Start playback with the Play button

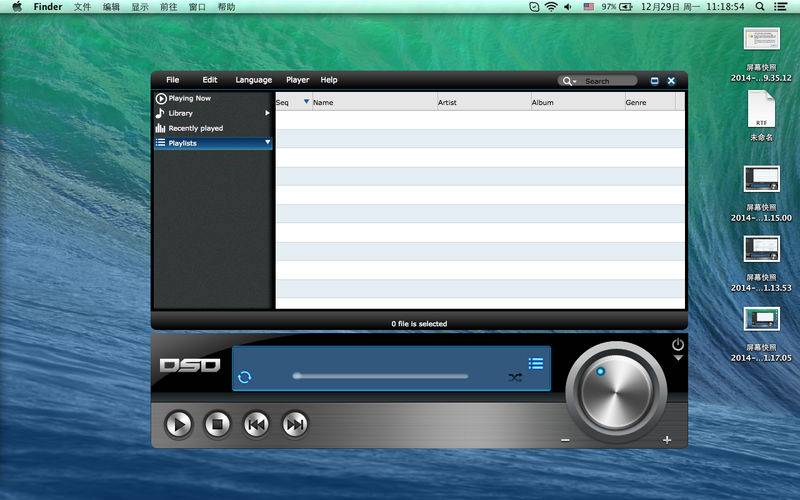point(179,424)
